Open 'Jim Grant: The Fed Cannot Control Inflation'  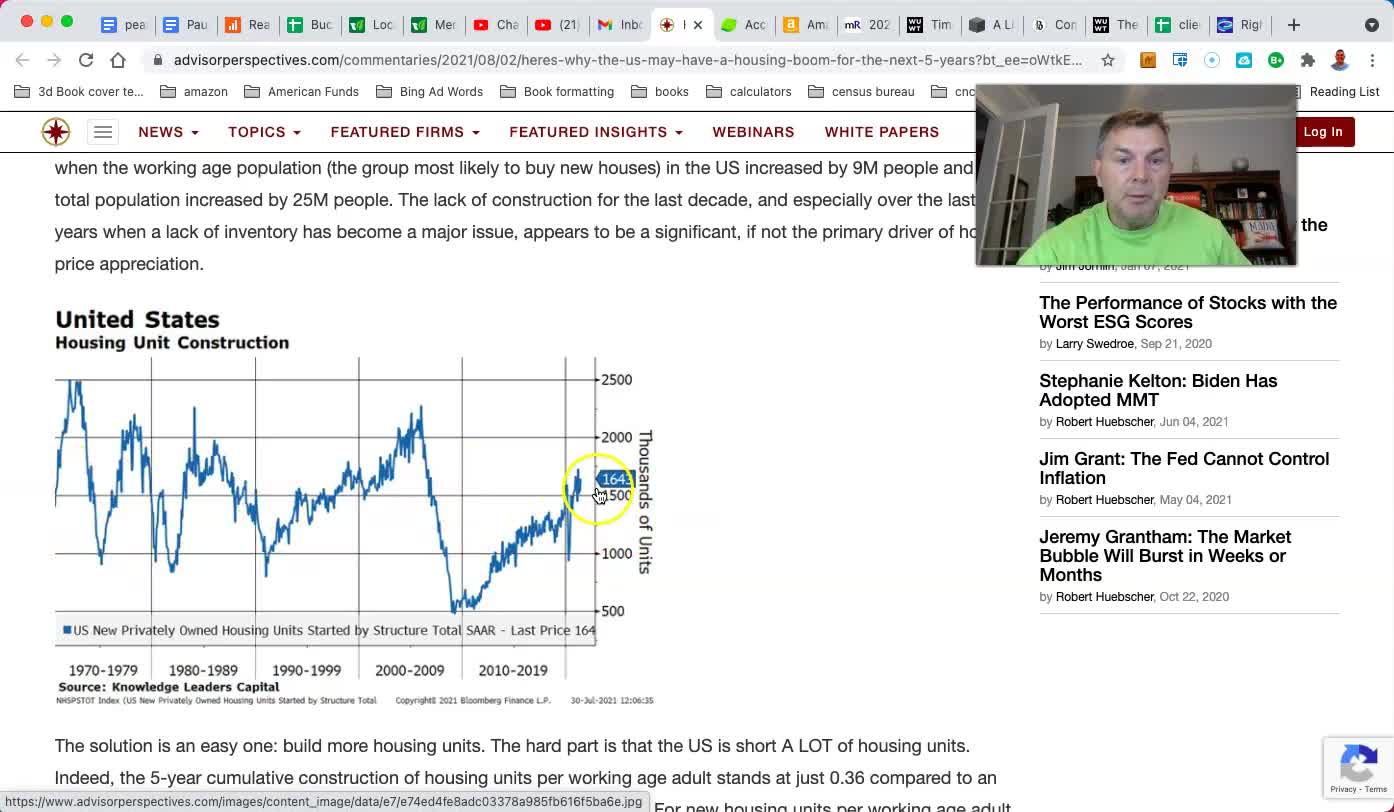1184,468
